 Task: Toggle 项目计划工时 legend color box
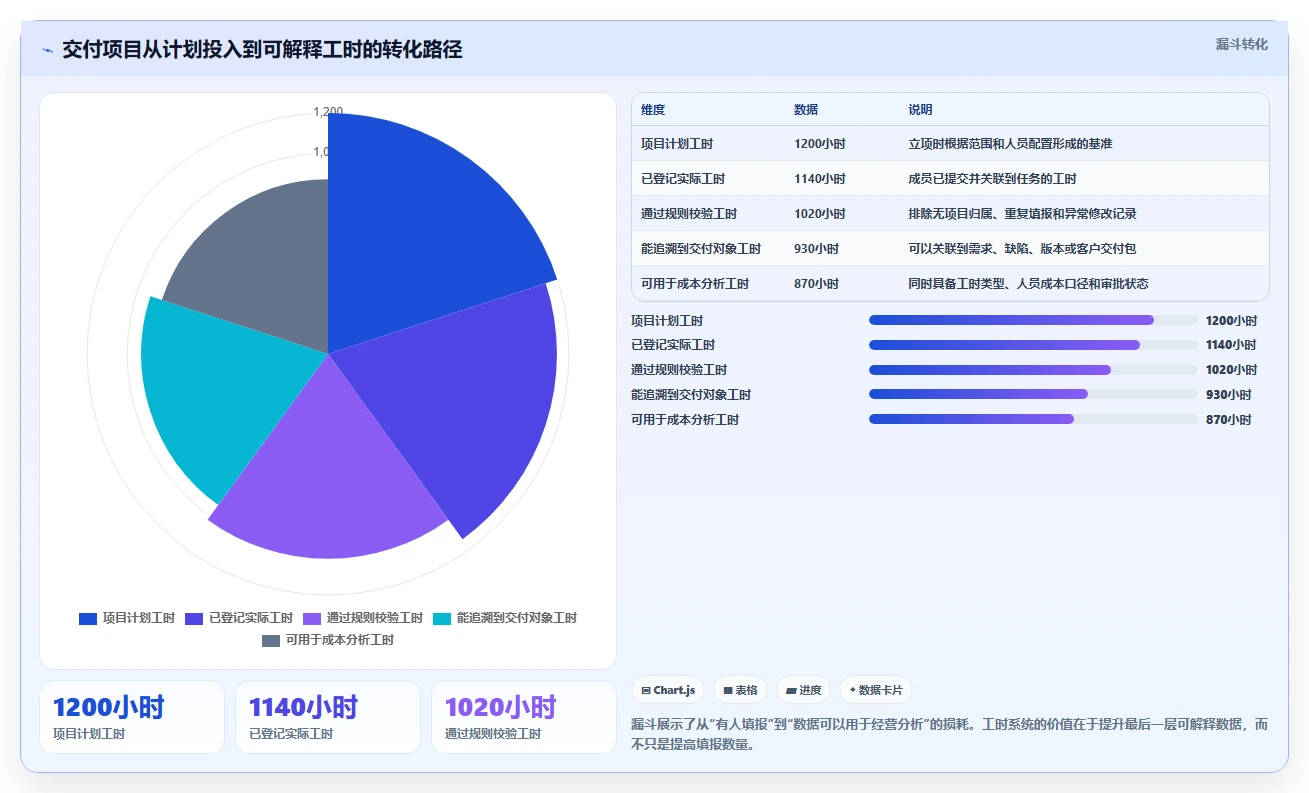[88, 618]
